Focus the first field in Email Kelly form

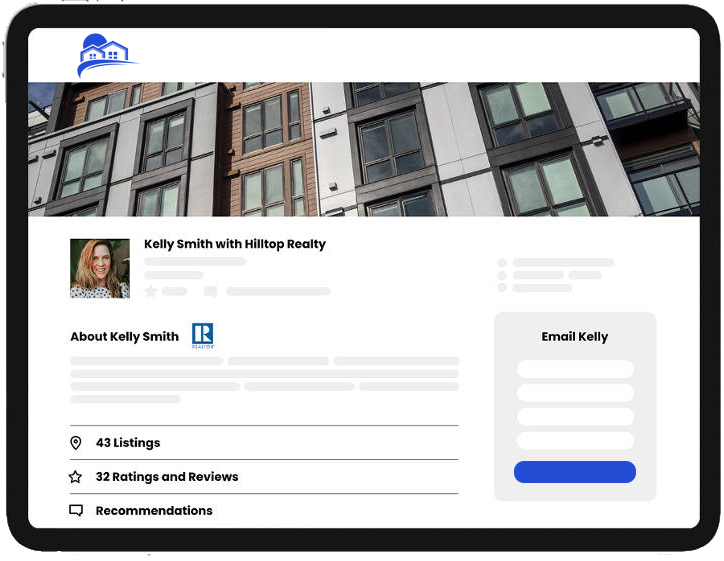point(575,369)
